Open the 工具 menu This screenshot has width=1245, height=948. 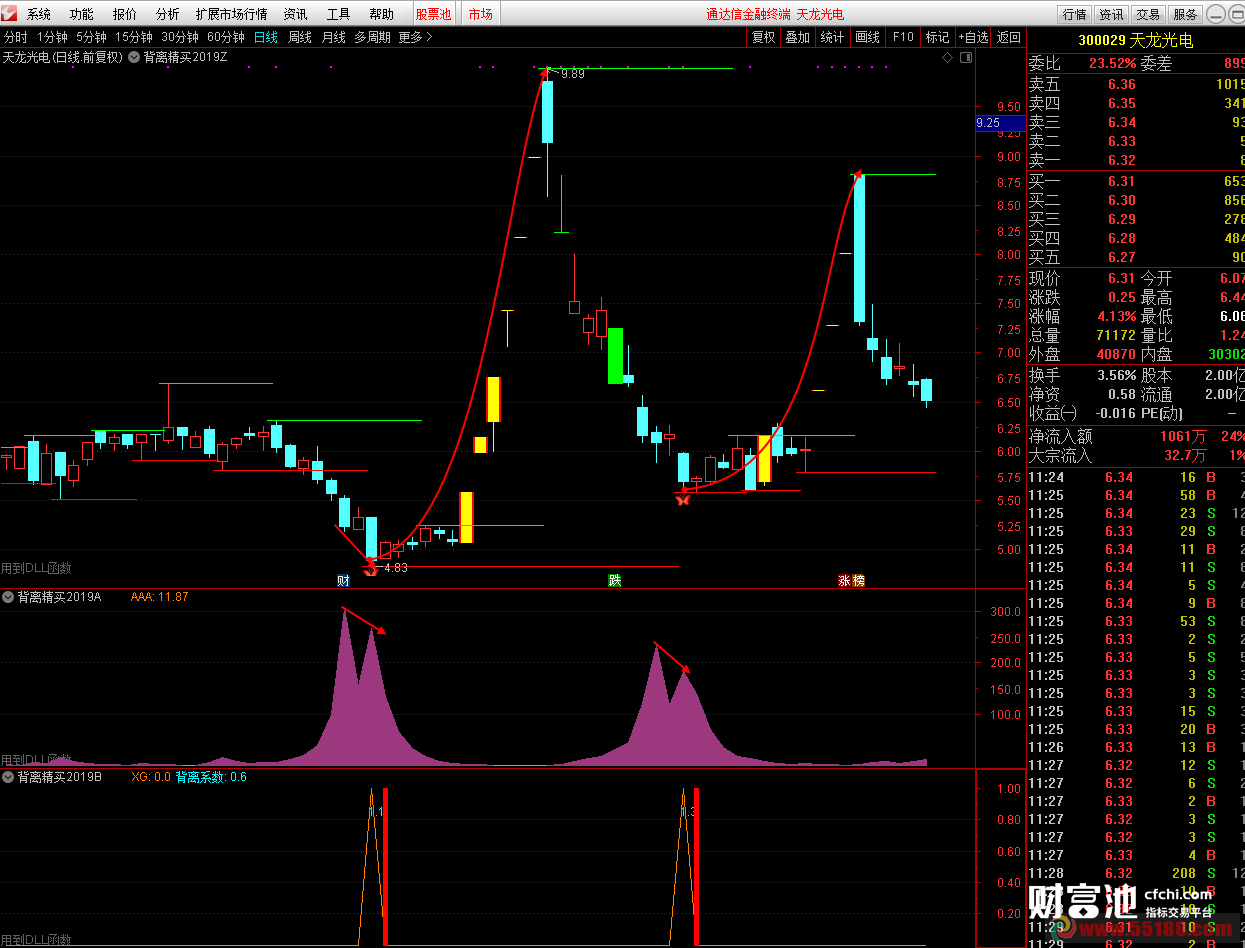point(338,14)
